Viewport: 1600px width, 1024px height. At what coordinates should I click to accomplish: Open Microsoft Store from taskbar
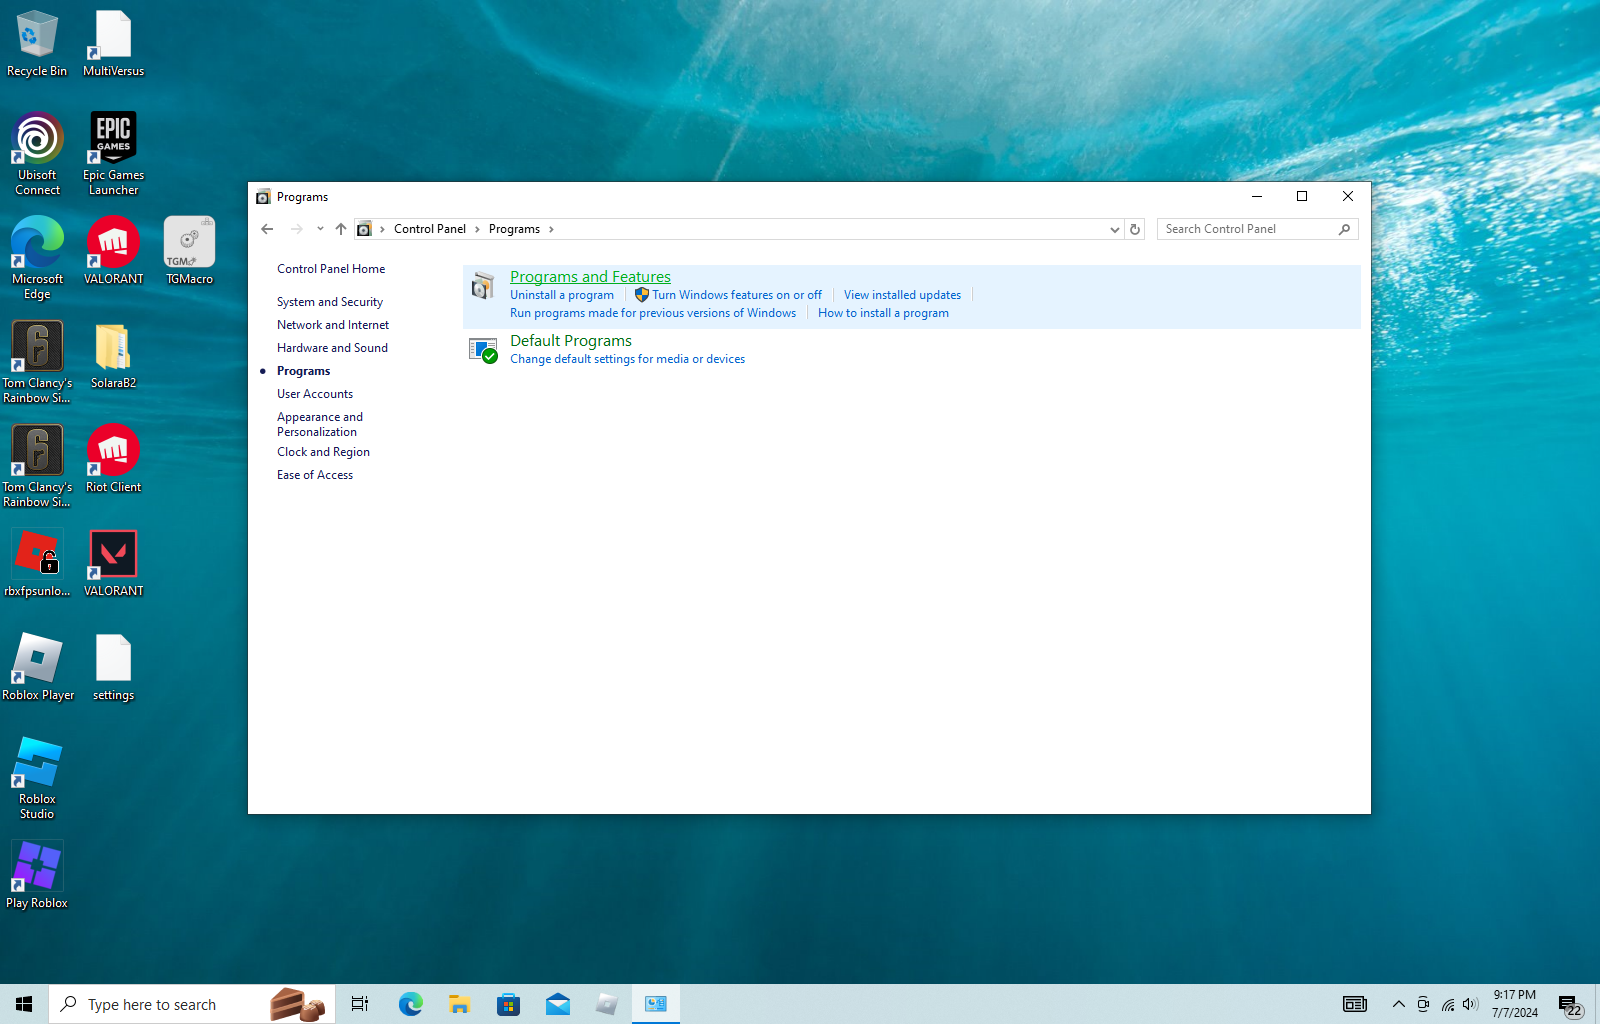[508, 1004]
